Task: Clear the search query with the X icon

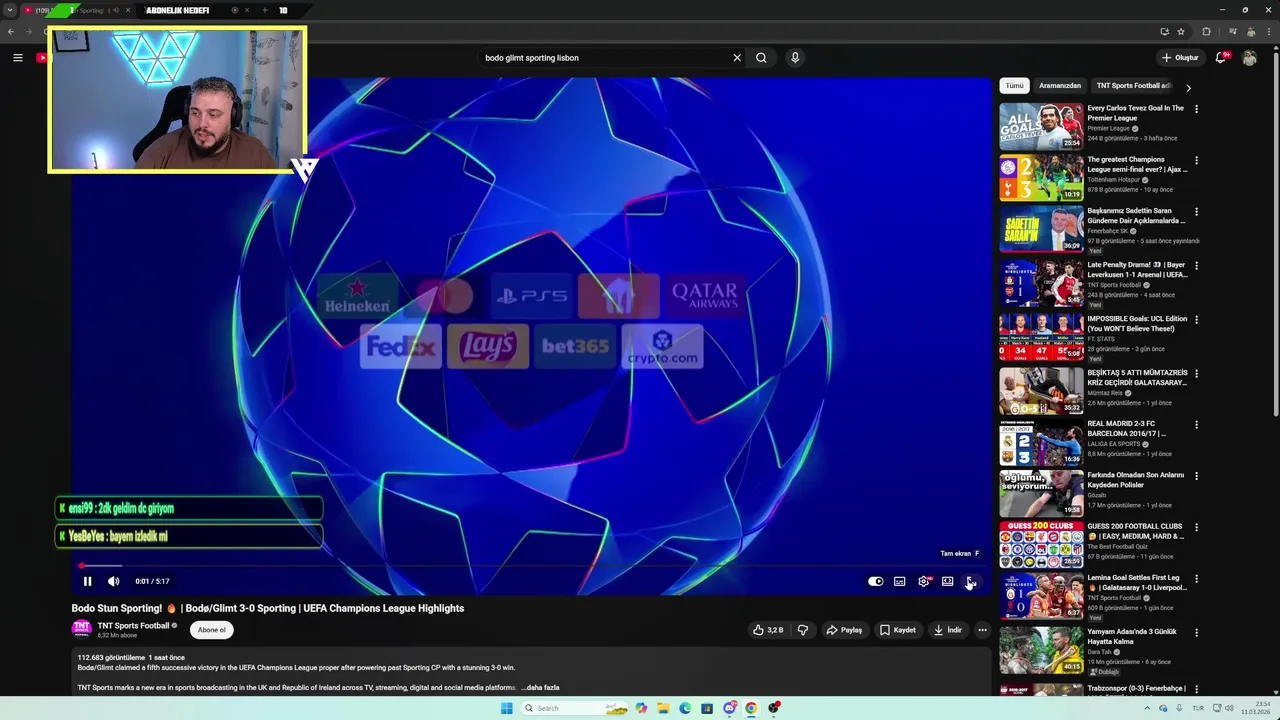Action: [737, 58]
